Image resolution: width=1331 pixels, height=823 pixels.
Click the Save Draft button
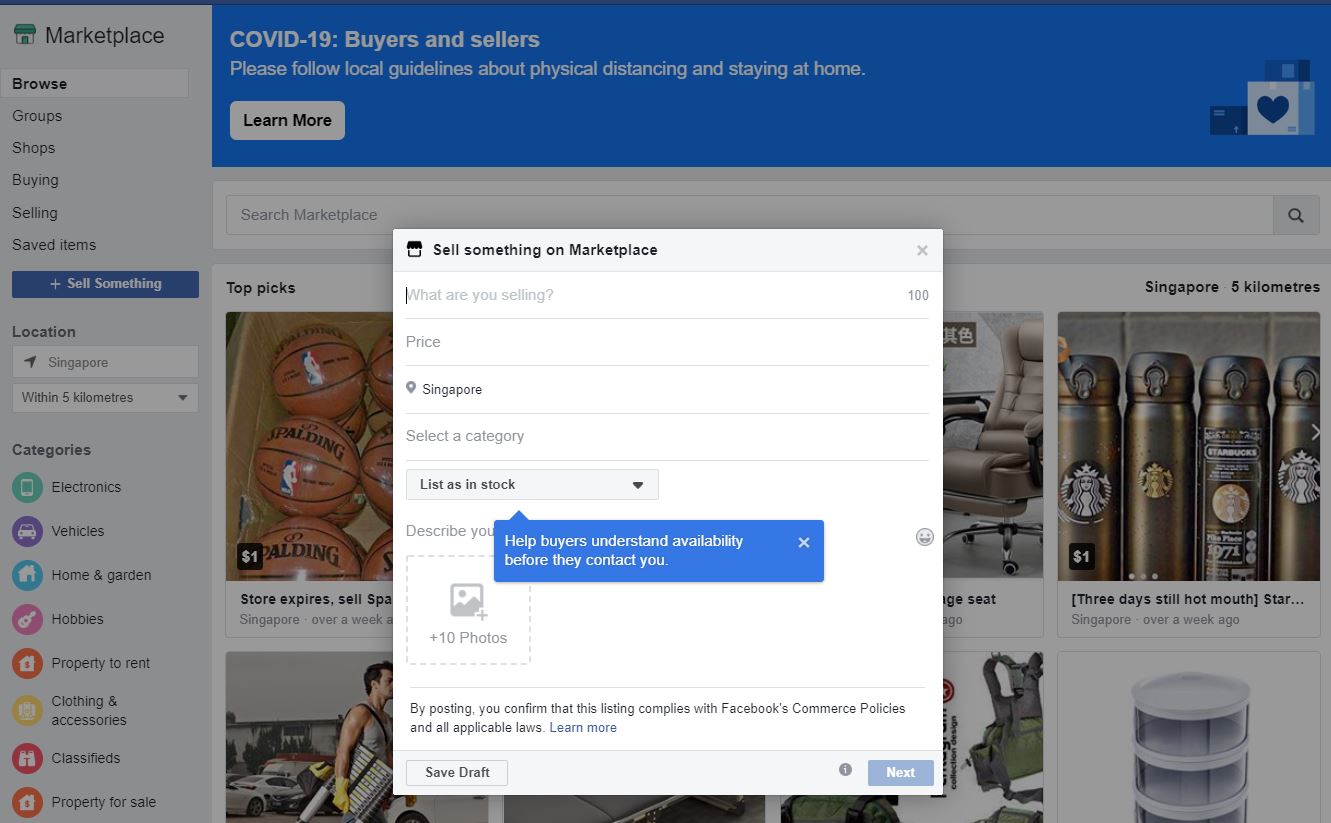[457, 772]
